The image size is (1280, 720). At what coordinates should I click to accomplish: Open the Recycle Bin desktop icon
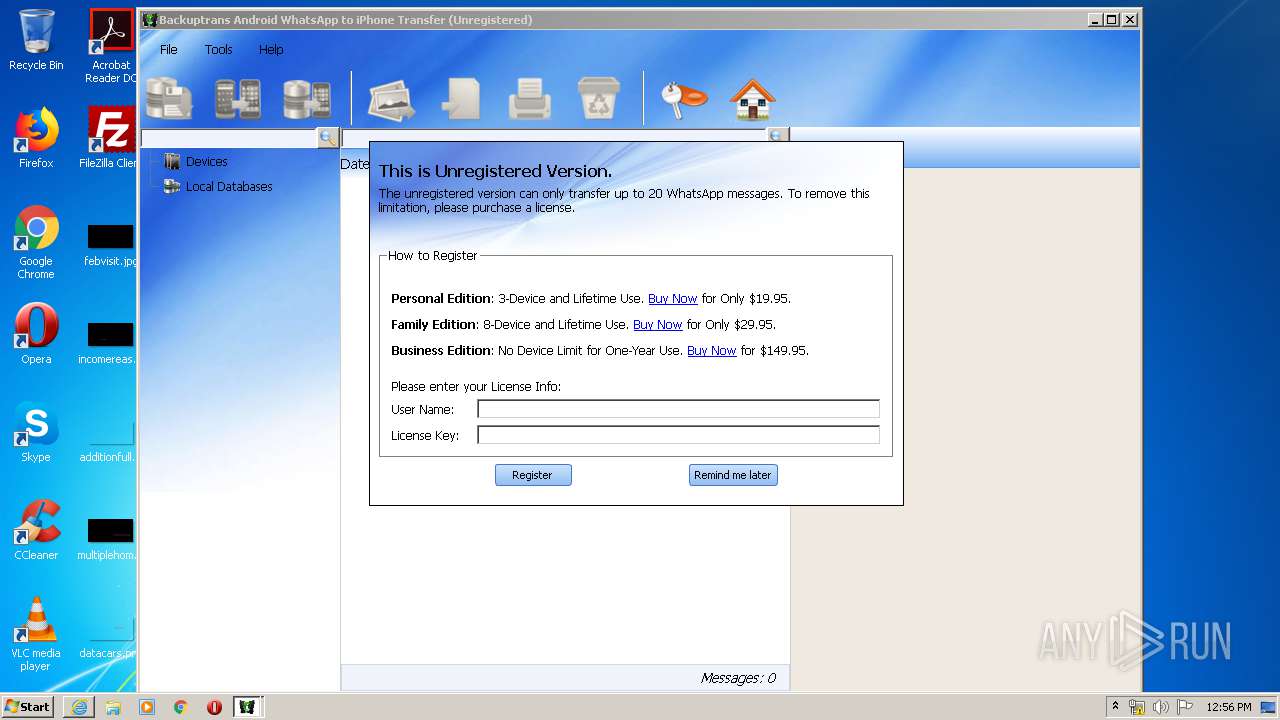36,40
